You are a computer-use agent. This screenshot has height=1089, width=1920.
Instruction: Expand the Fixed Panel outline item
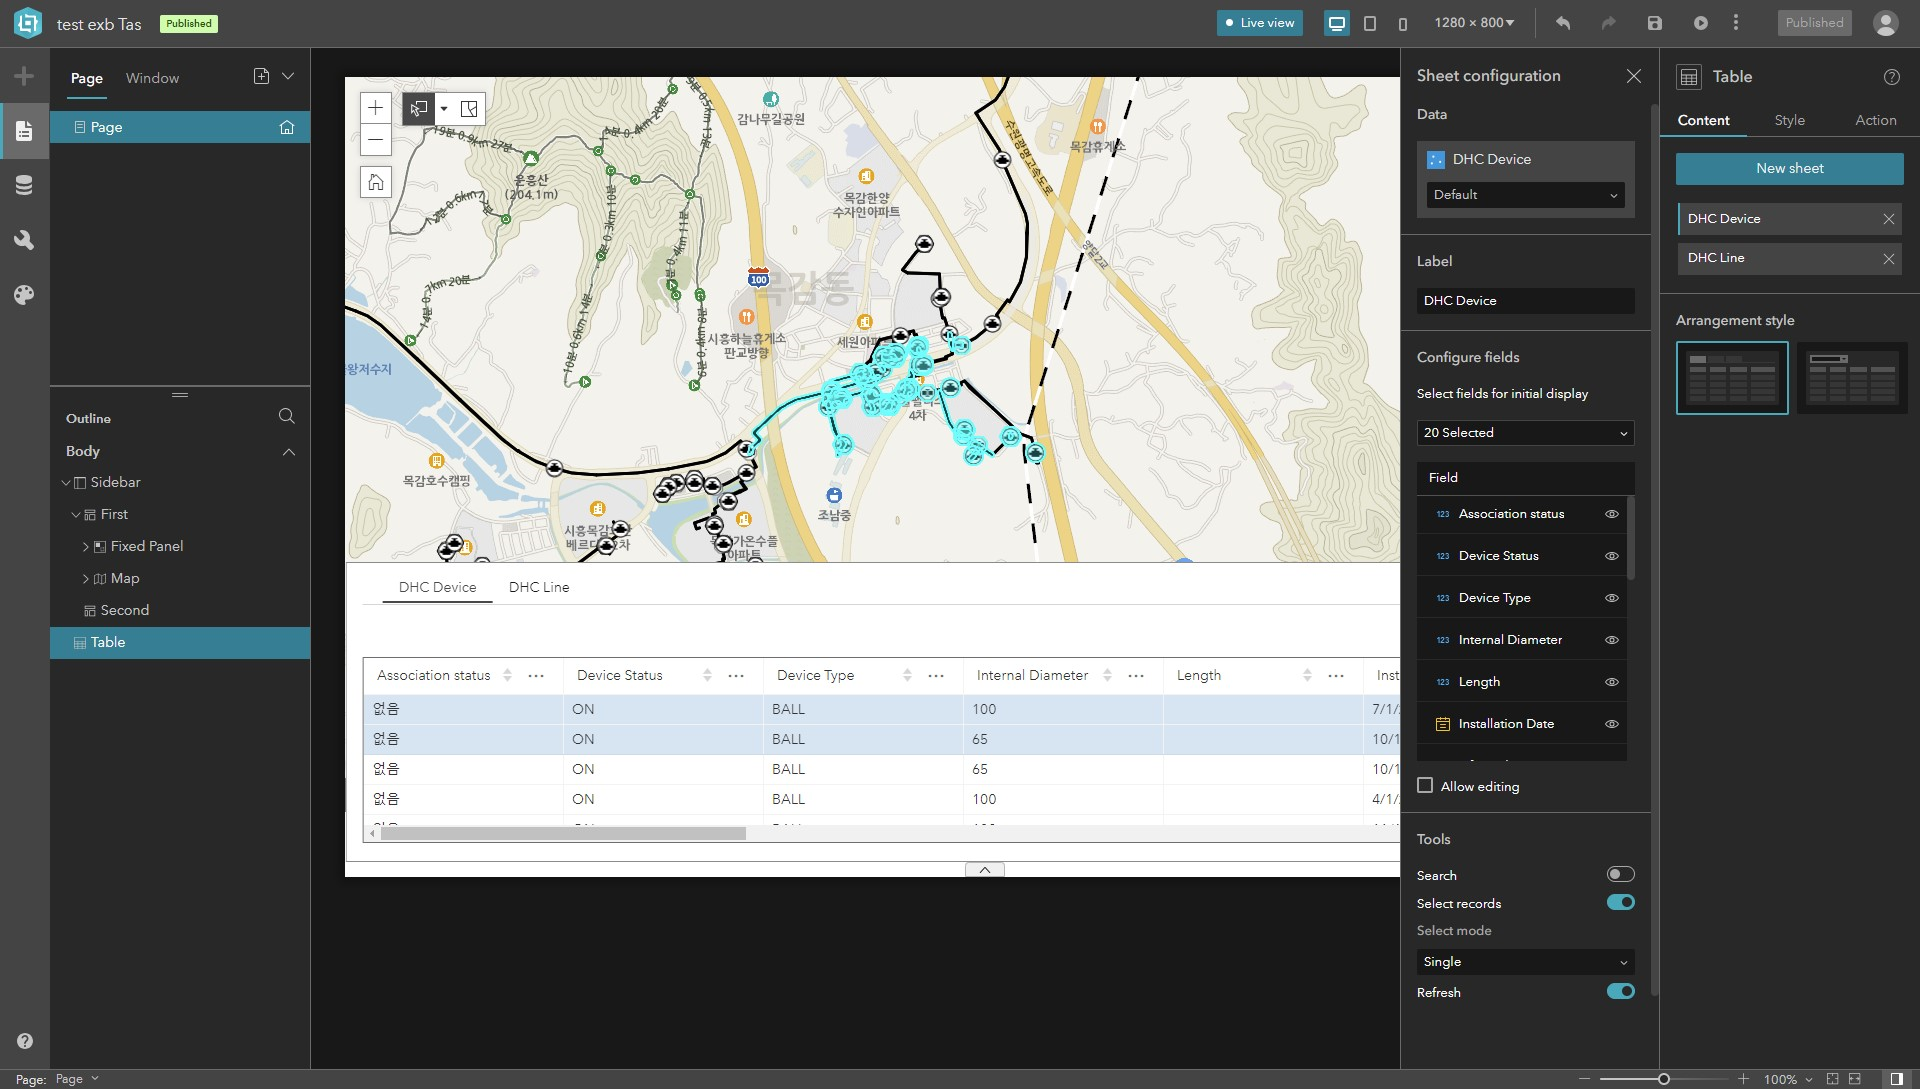(x=86, y=546)
